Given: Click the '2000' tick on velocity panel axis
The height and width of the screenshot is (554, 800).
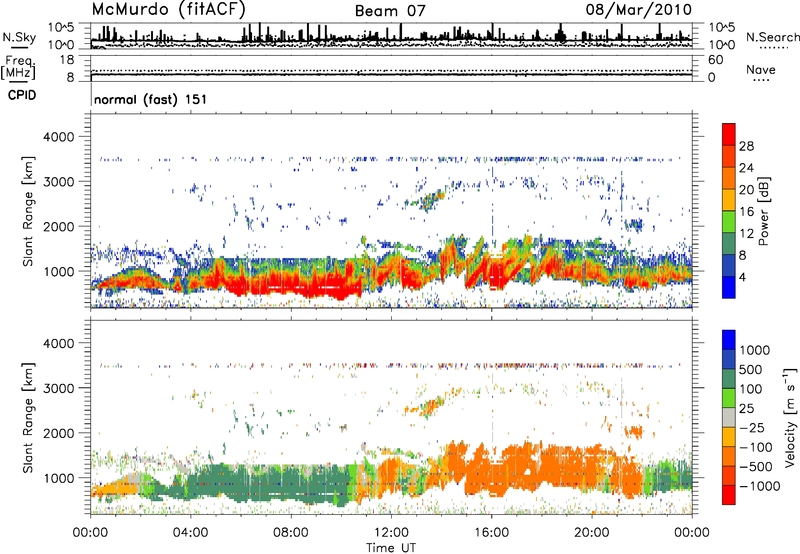Looking at the screenshot, I should tap(58, 433).
